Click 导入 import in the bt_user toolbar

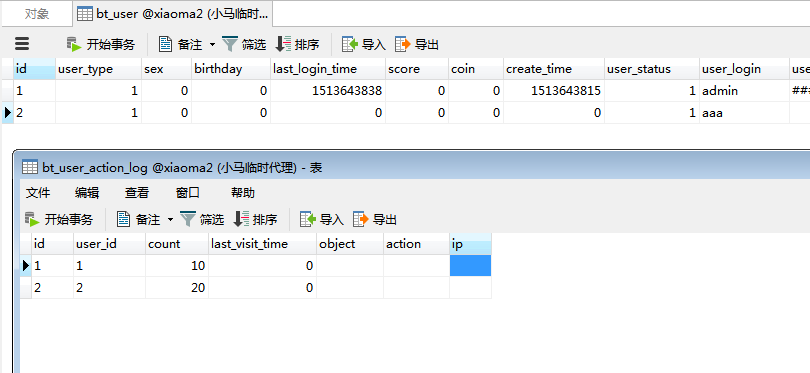[364, 44]
